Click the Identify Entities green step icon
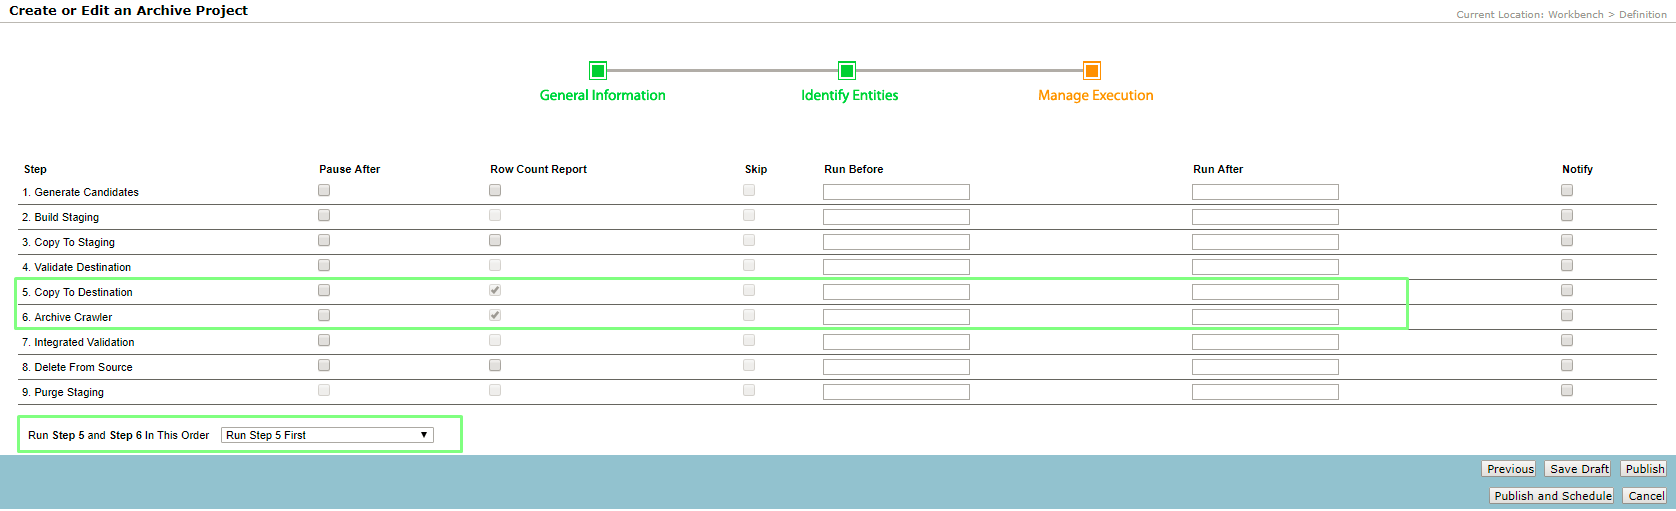Image resolution: width=1676 pixels, height=511 pixels. click(x=846, y=70)
